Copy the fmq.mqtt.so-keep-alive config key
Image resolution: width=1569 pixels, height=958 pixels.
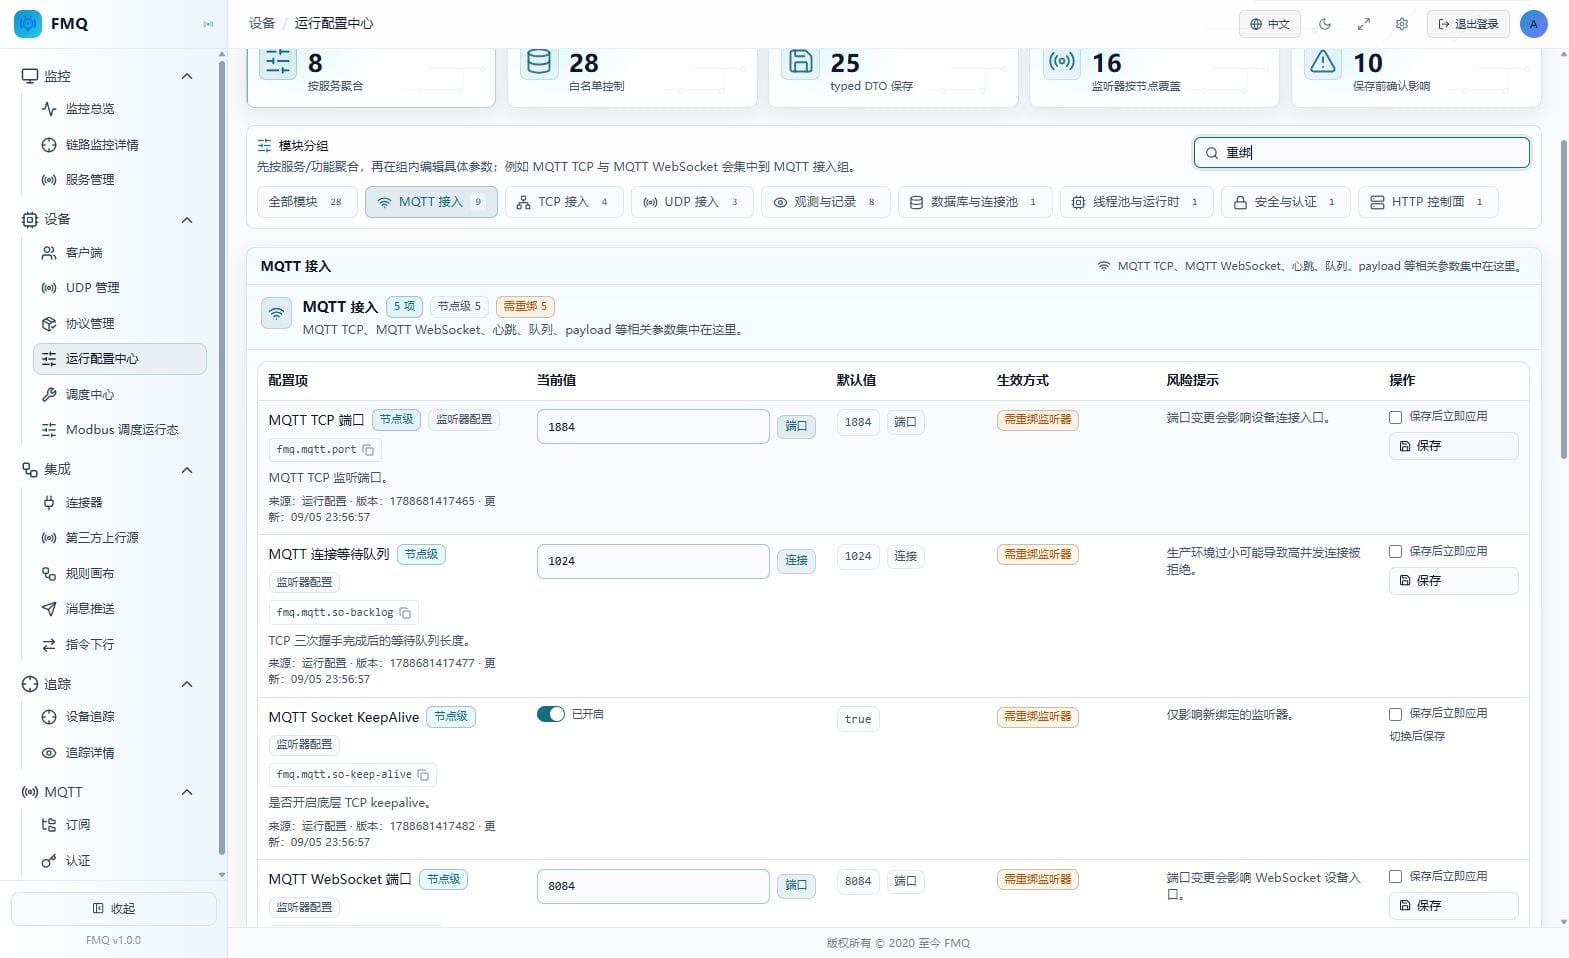[423, 775]
